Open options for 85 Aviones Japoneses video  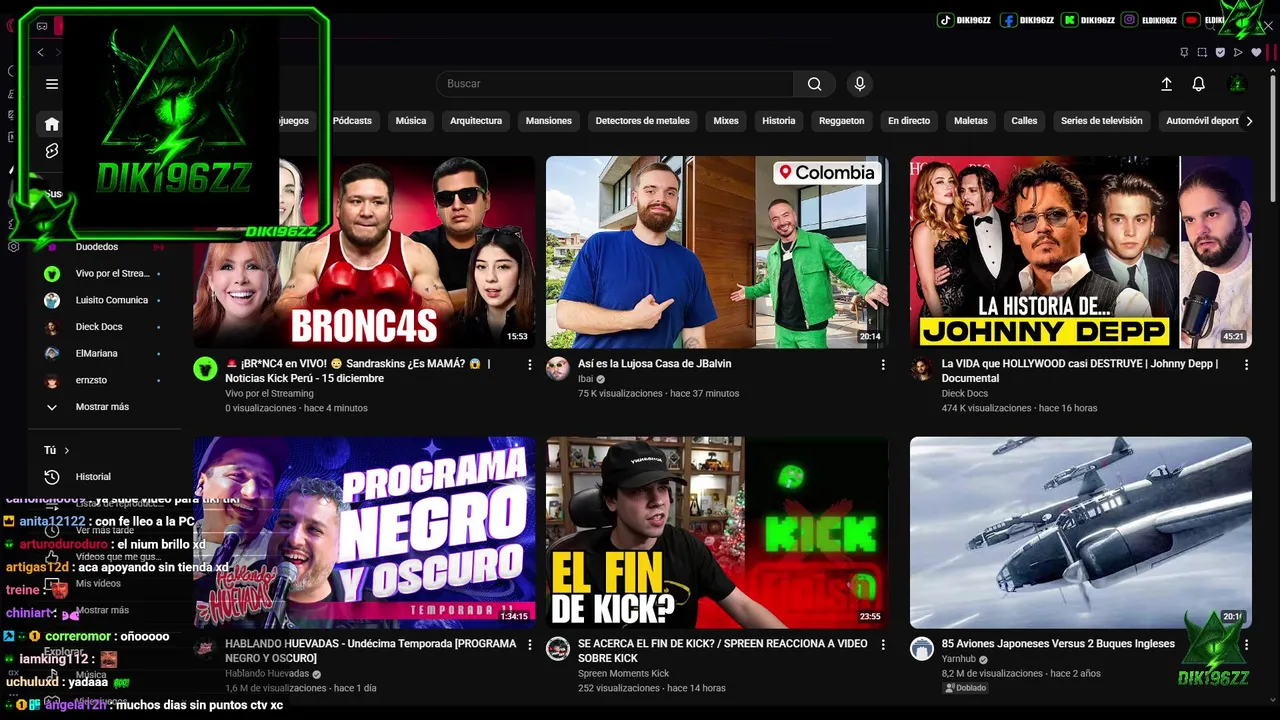coord(1246,645)
